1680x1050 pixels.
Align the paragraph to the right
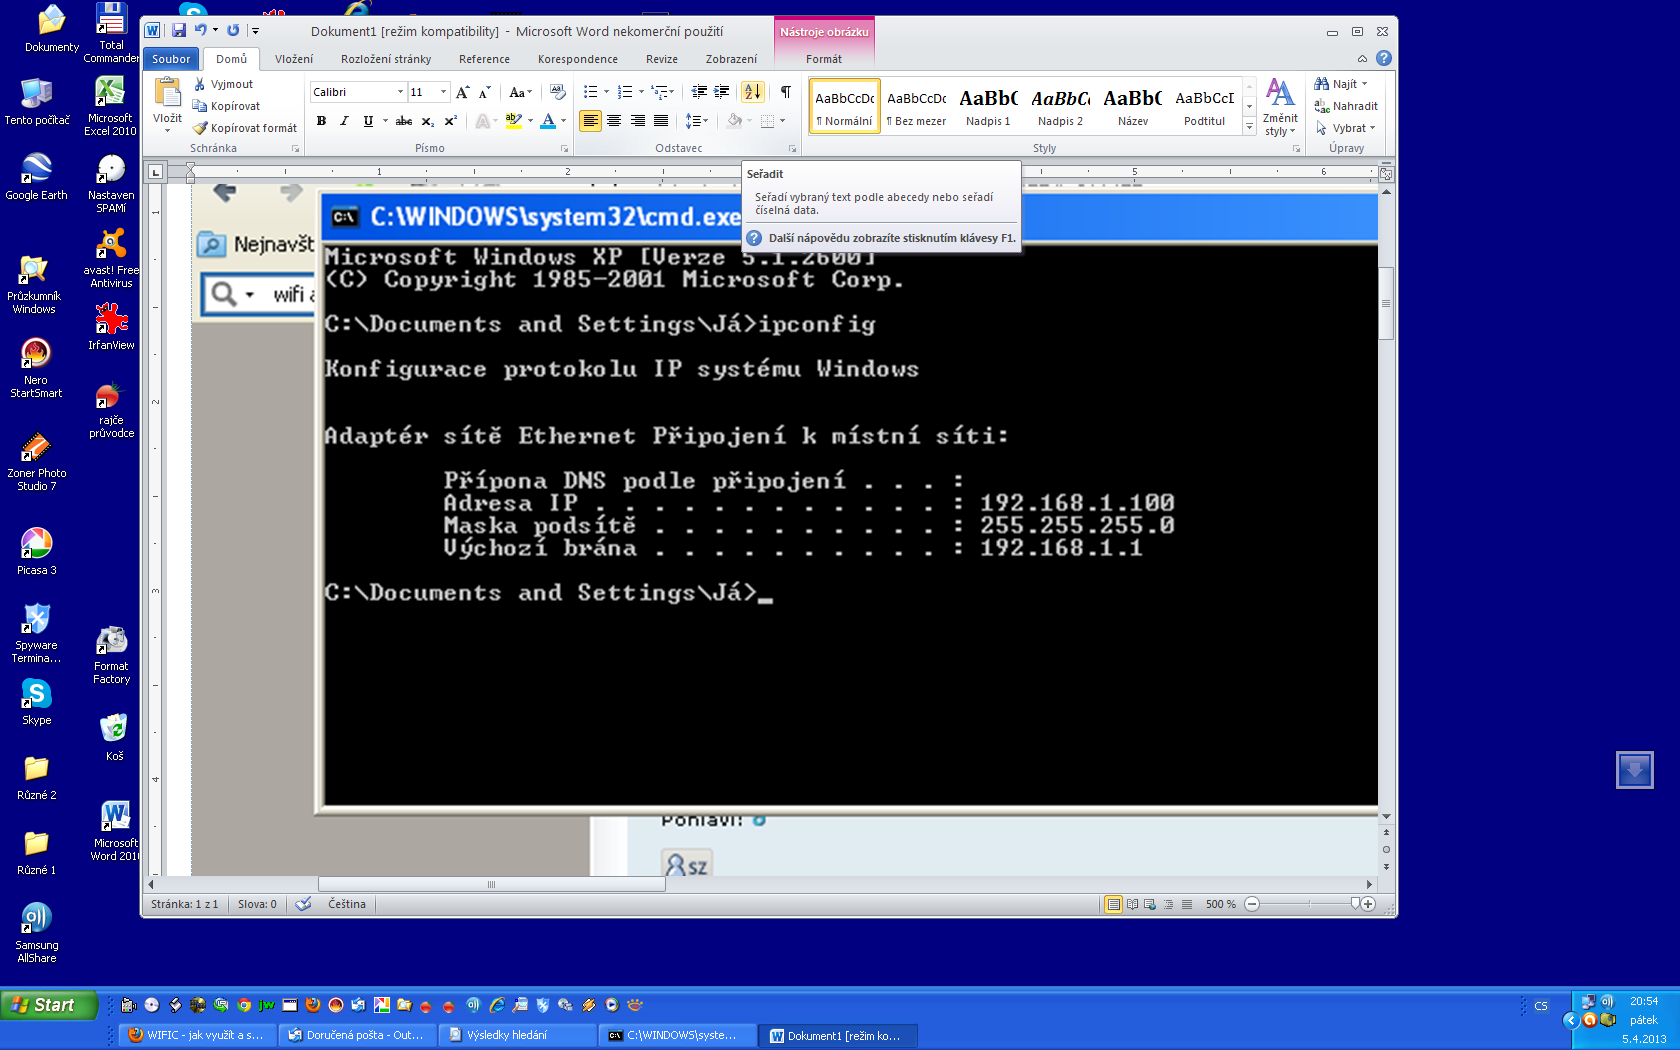(637, 121)
